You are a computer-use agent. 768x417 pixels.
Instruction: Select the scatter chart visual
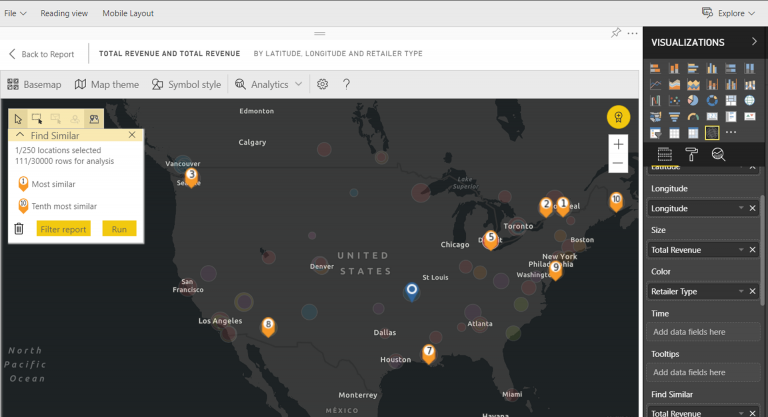coord(674,100)
